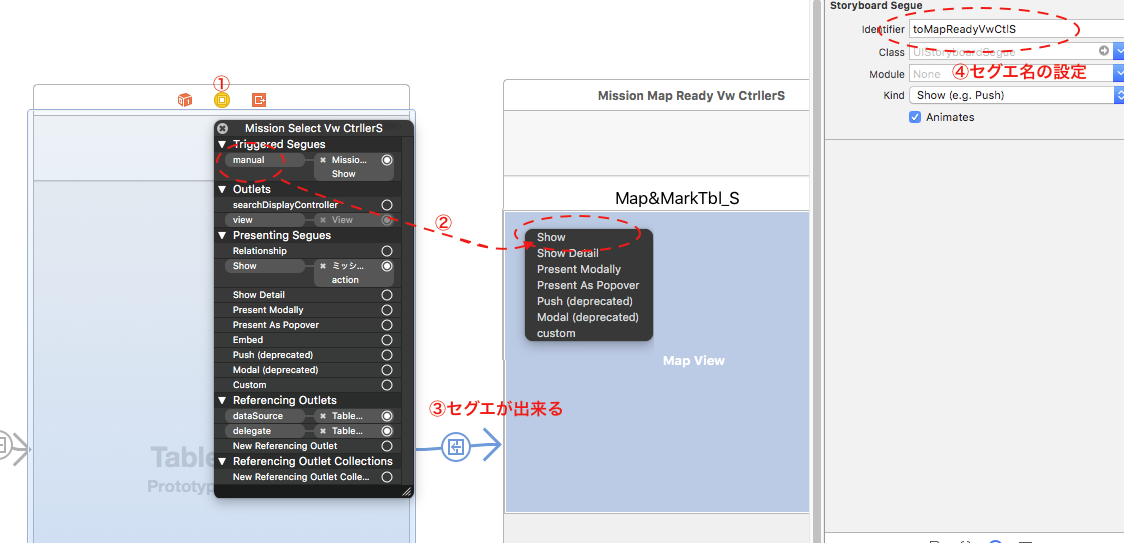1124x543 pixels.
Task: Choose Modal (deprecated) in segue type menu
Action: click(x=589, y=316)
